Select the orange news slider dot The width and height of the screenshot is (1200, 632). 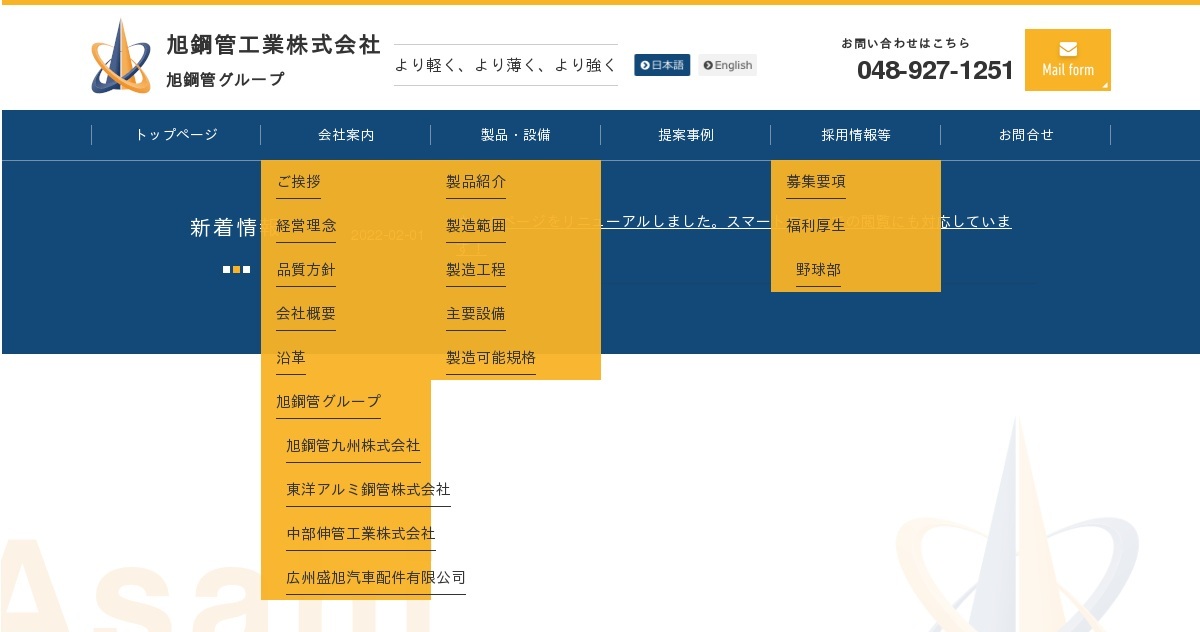pos(237,269)
